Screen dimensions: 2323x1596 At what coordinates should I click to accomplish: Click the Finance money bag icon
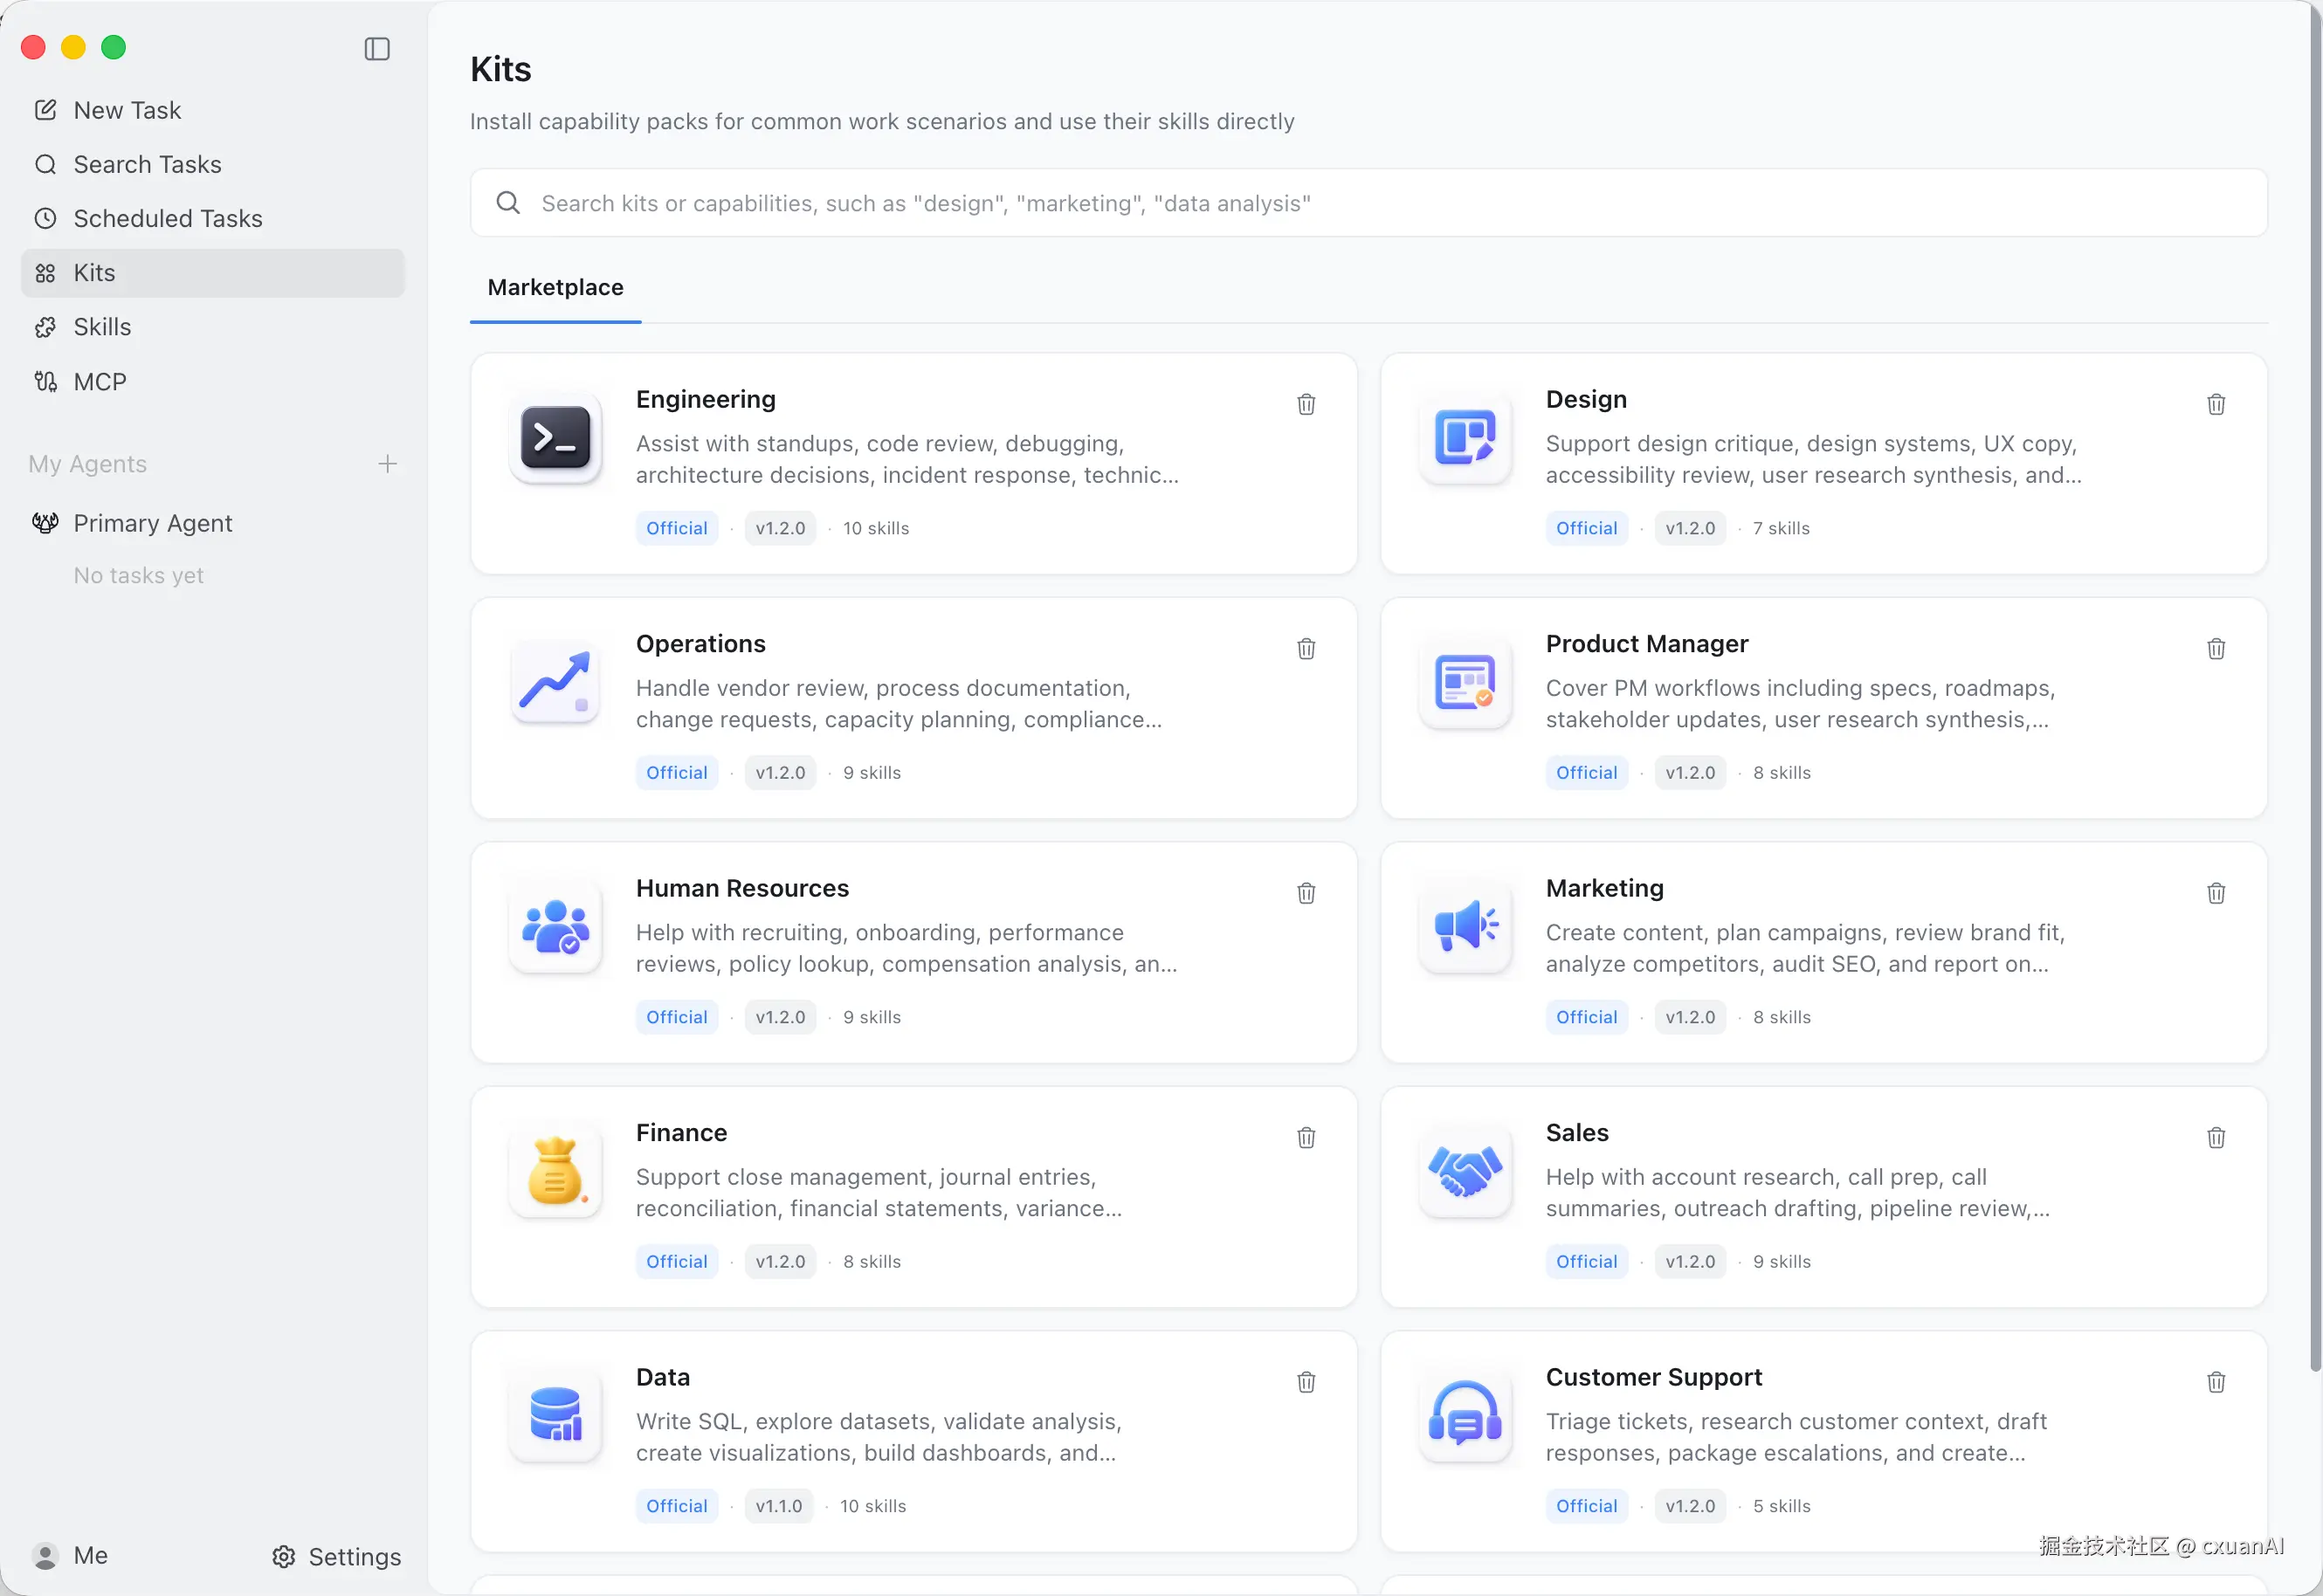pyautogui.click(x=555, y=1171)
